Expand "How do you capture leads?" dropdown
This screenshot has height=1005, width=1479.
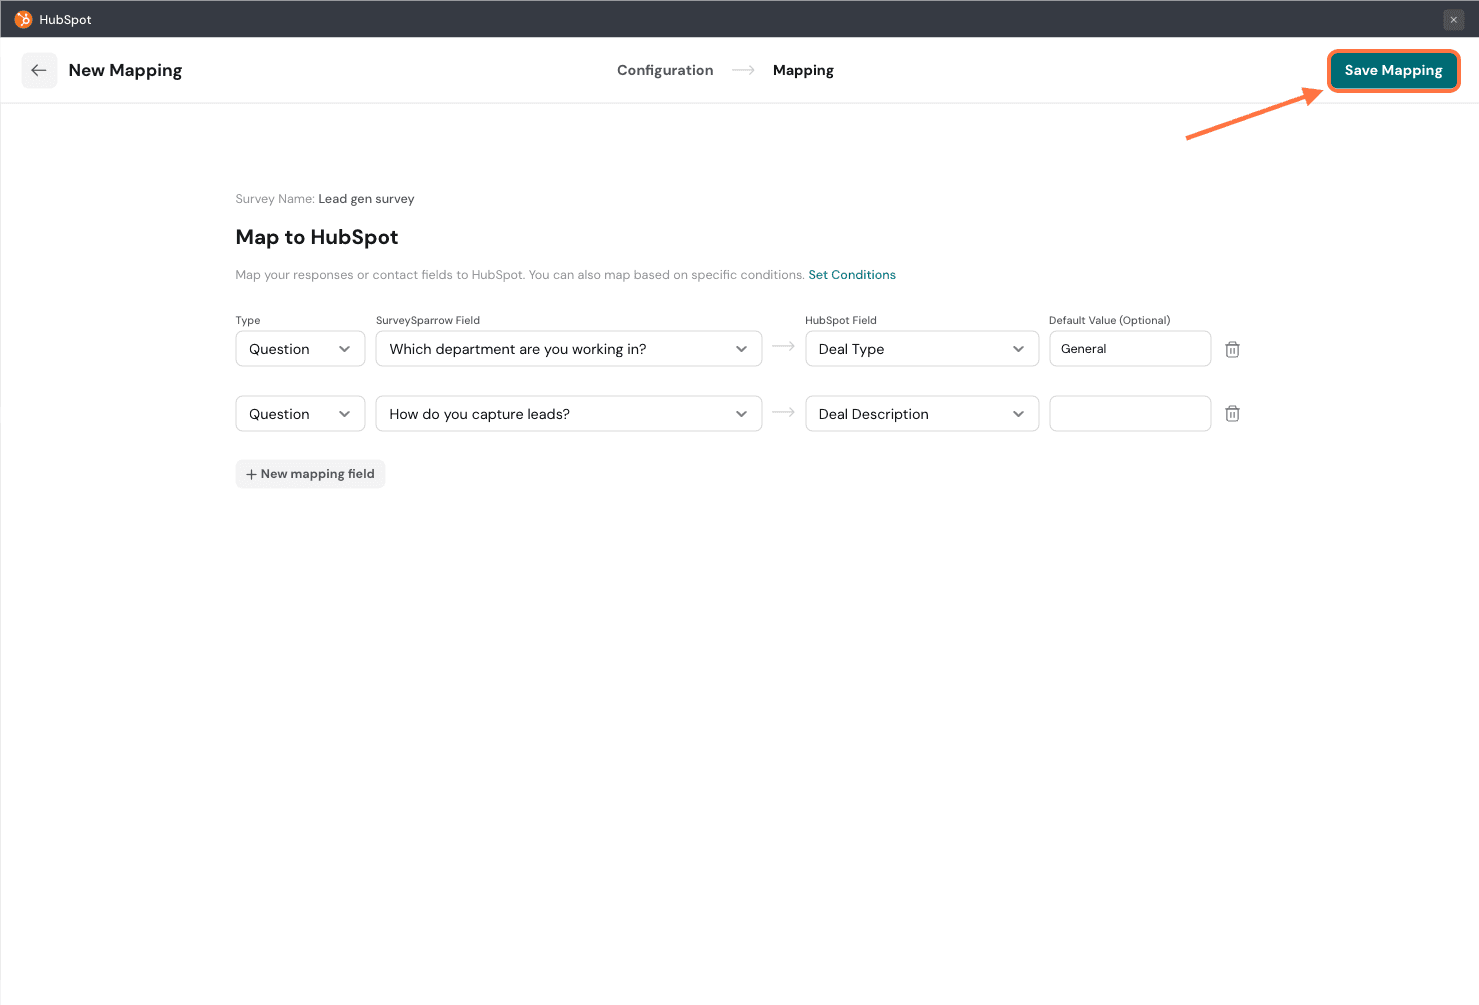tap(568, 414)
